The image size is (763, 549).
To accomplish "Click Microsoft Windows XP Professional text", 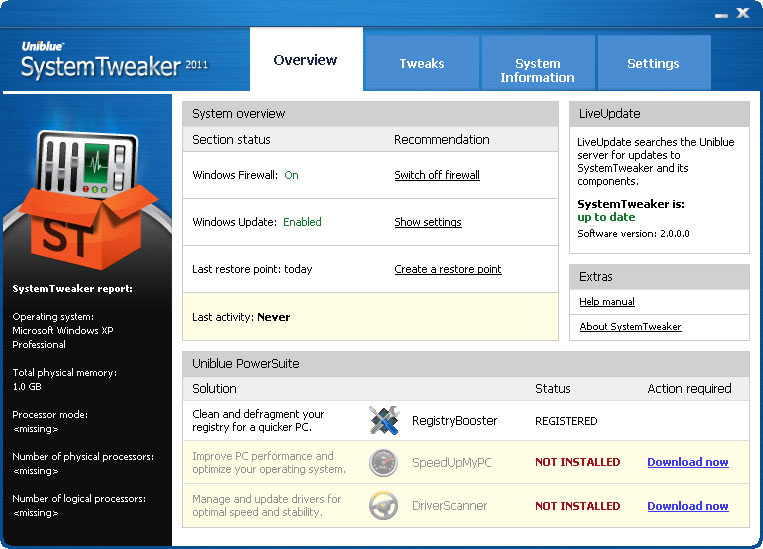I will click(63, 337).
